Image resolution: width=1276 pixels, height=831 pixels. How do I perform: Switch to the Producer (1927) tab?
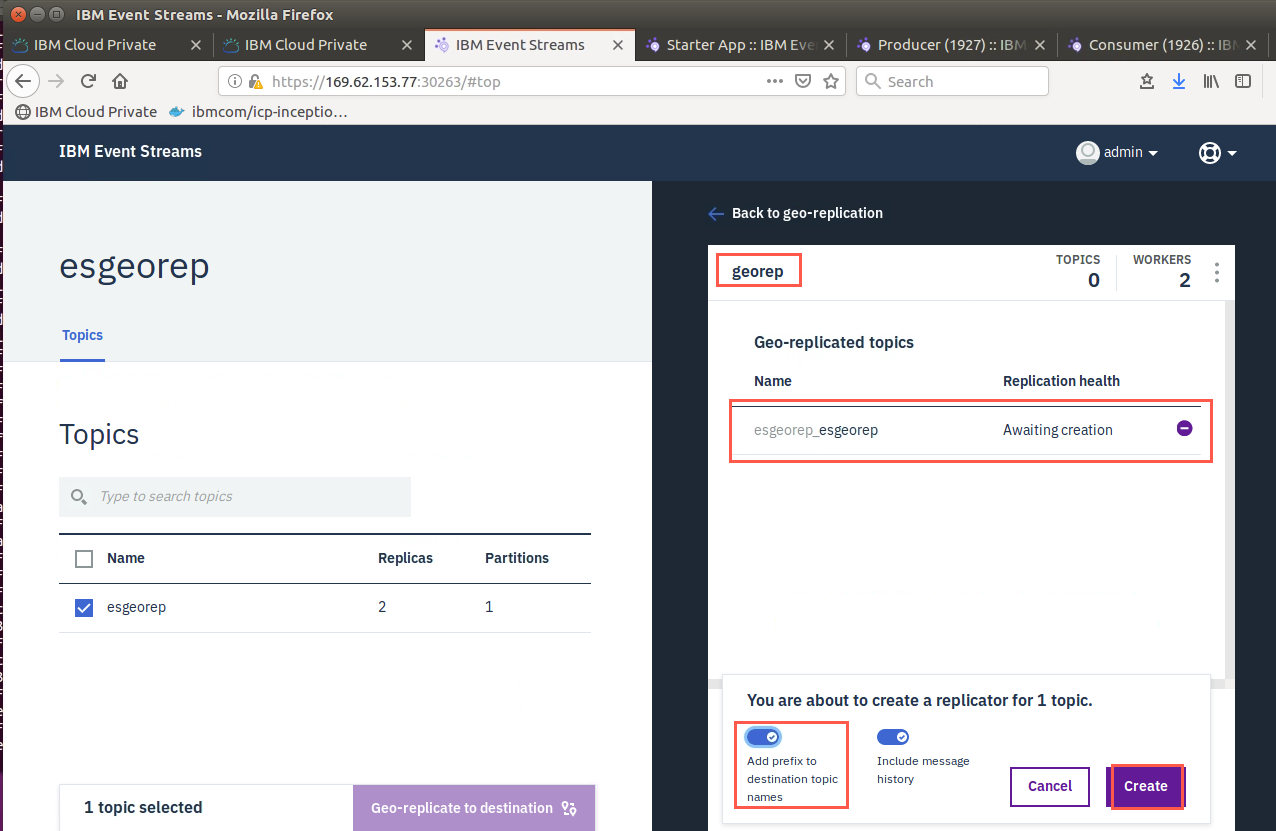(951, 45)
